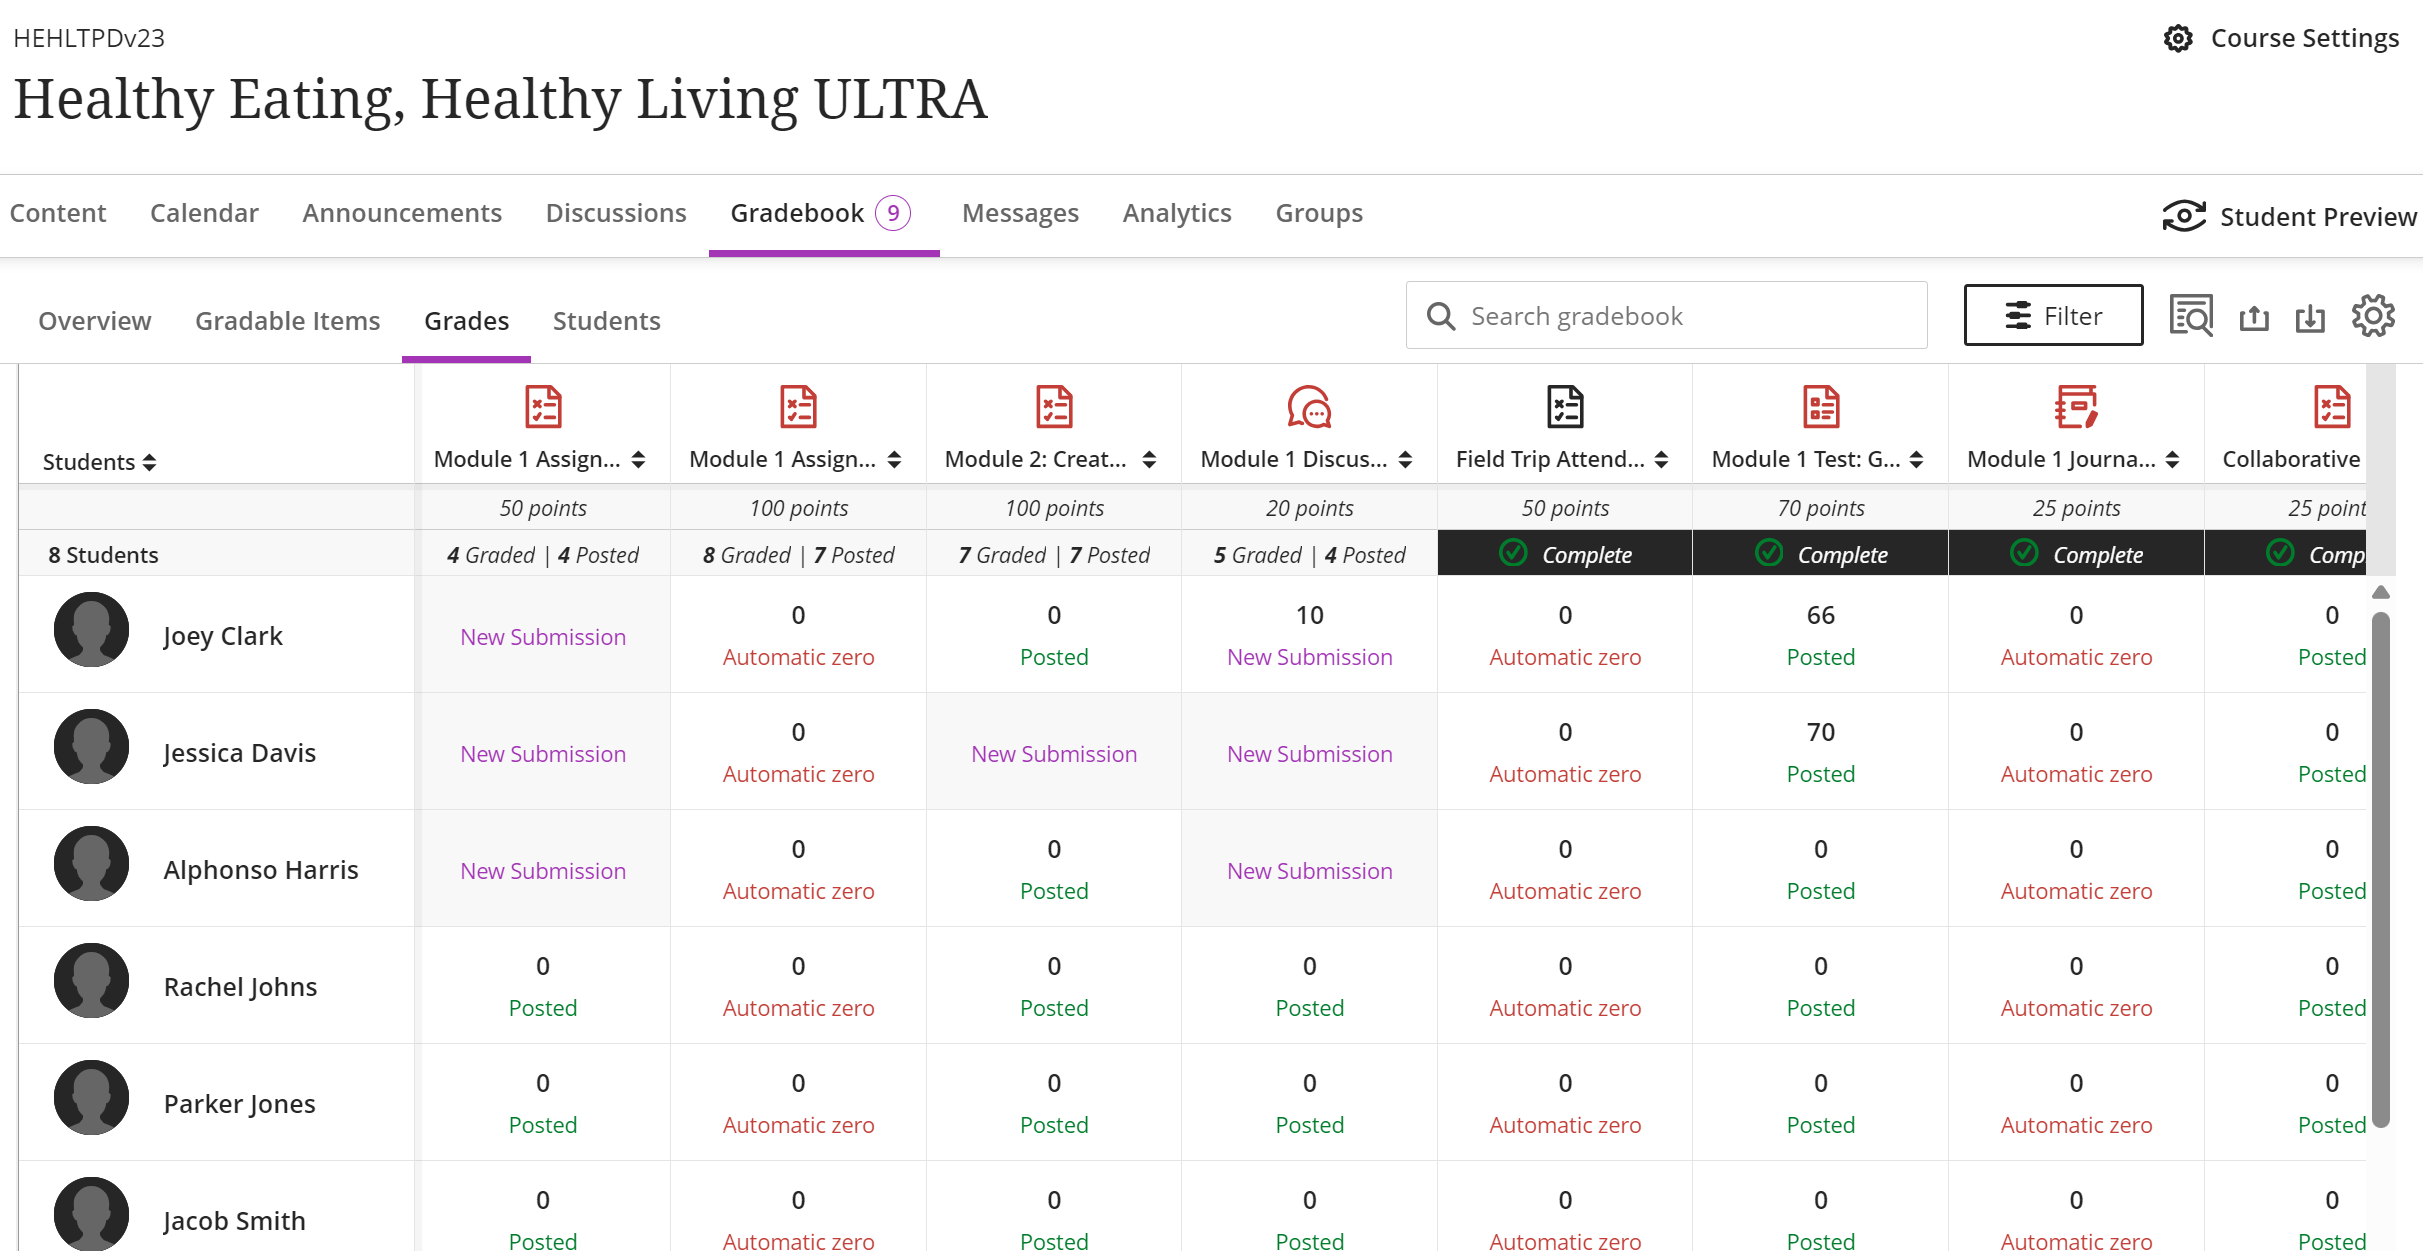This screenshot has height=1251, width=2423.
Task: Open the search and review list icon
Action: 2190,316
